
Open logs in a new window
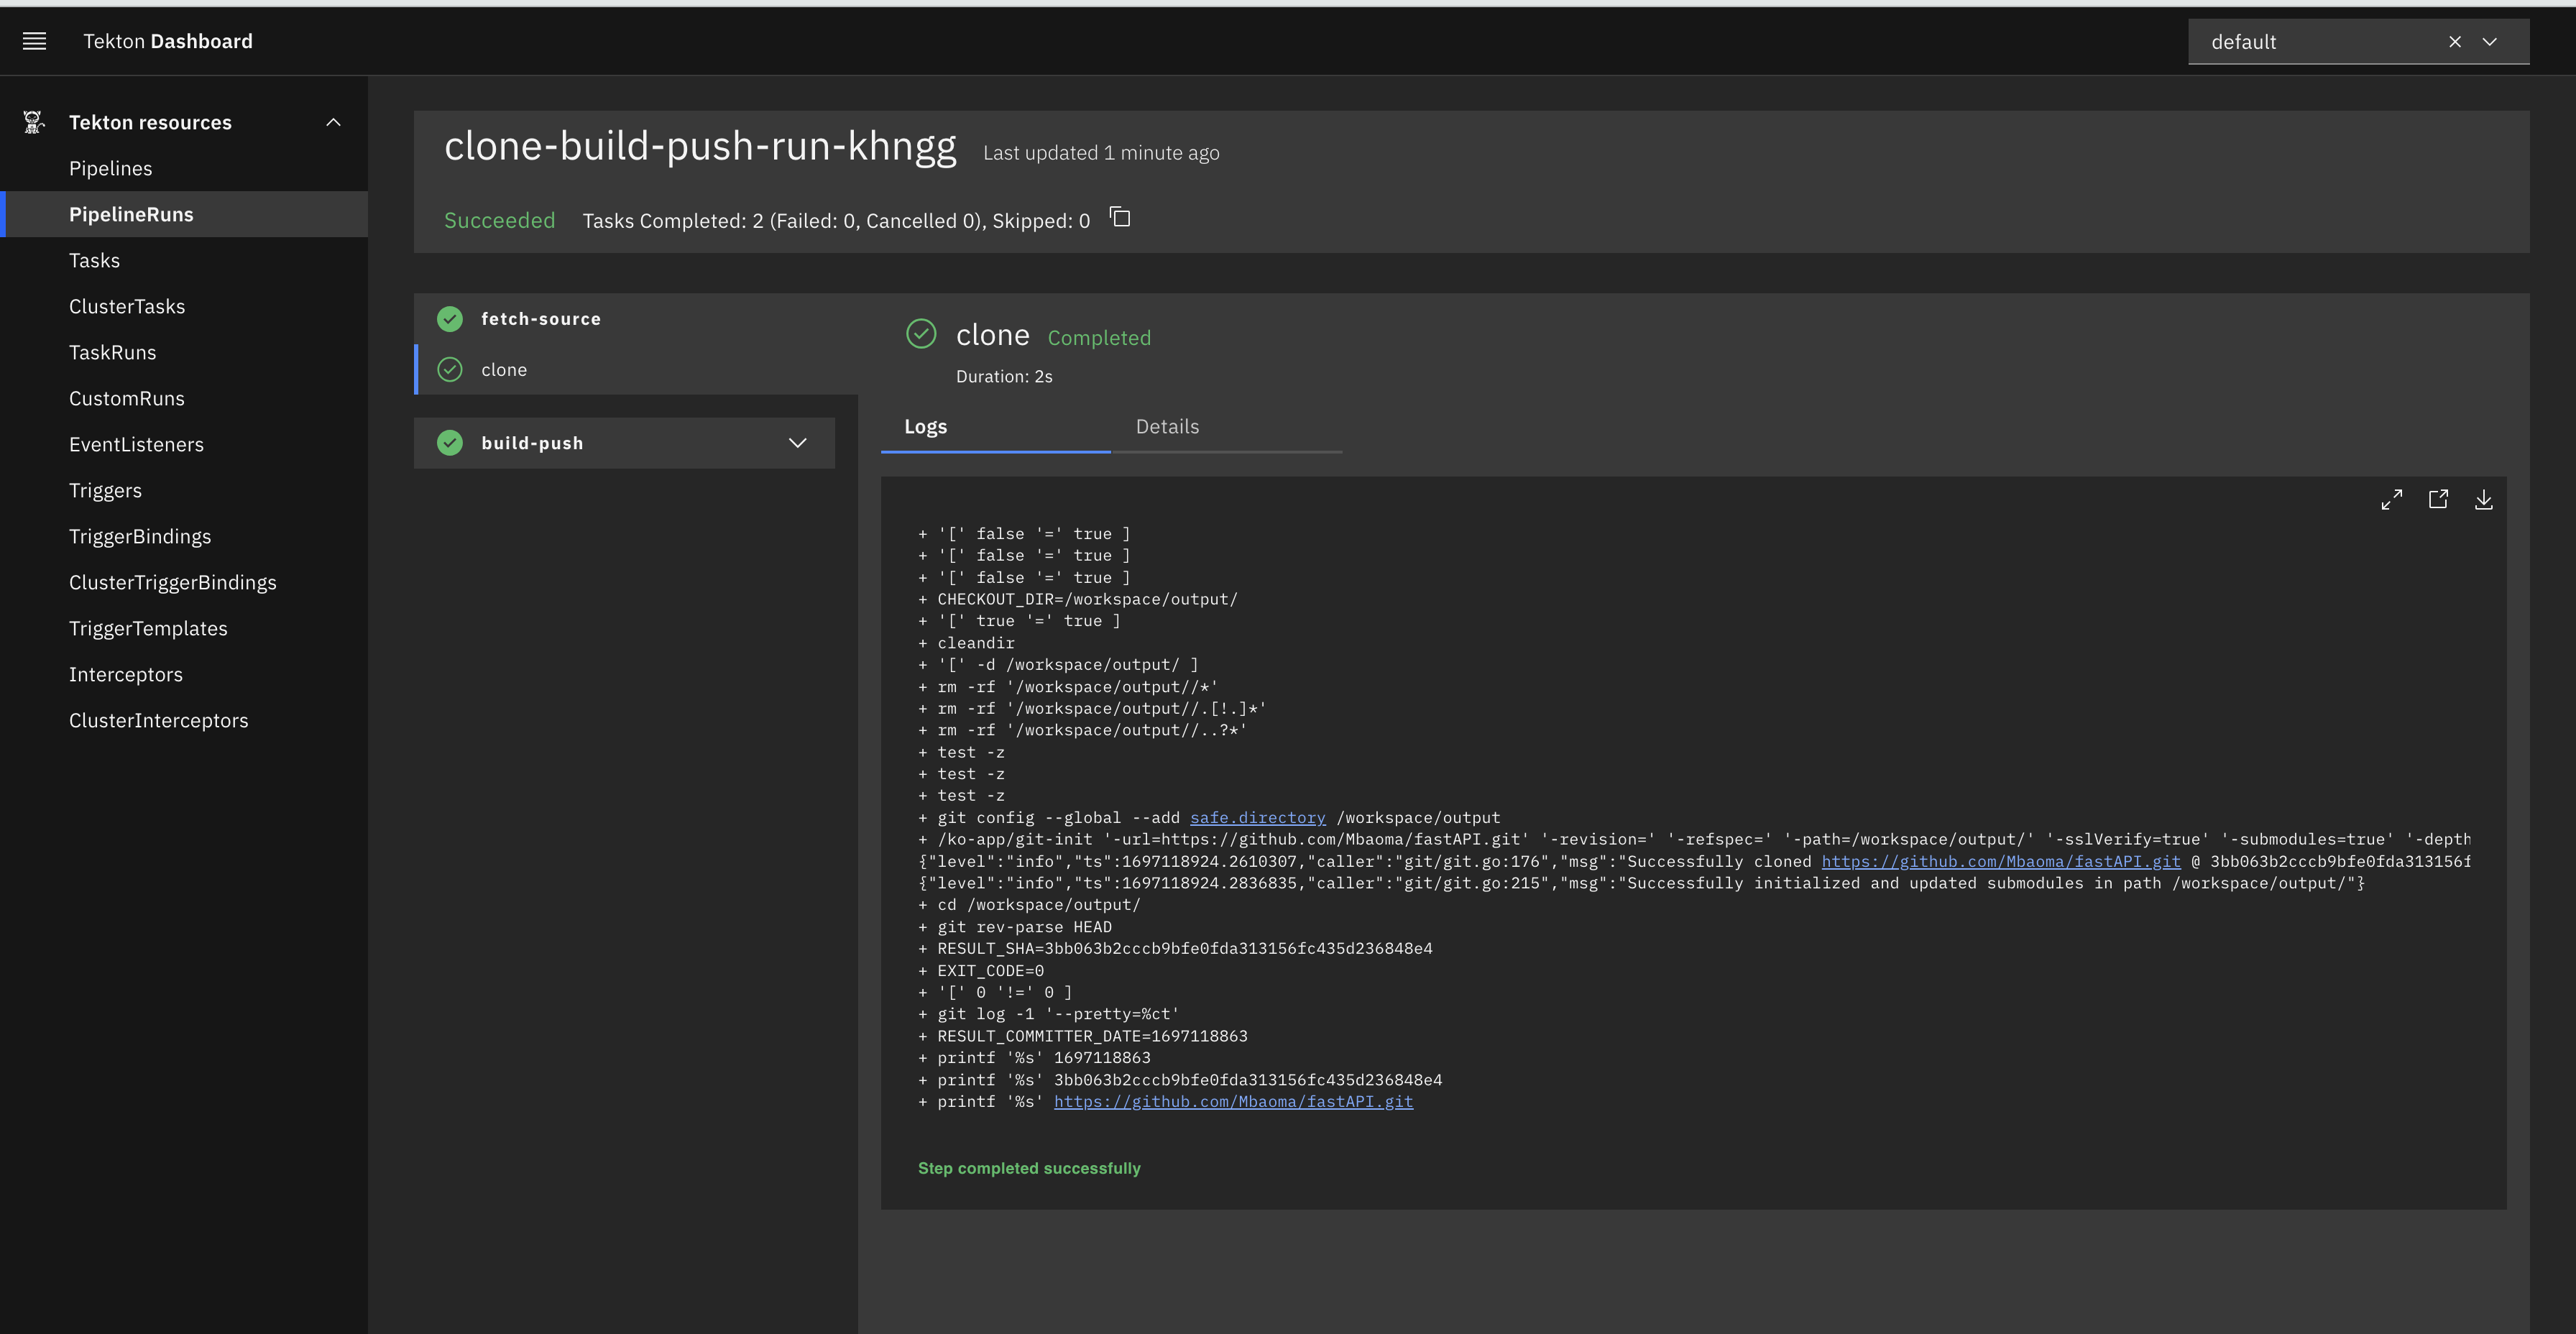(2438, 499)
